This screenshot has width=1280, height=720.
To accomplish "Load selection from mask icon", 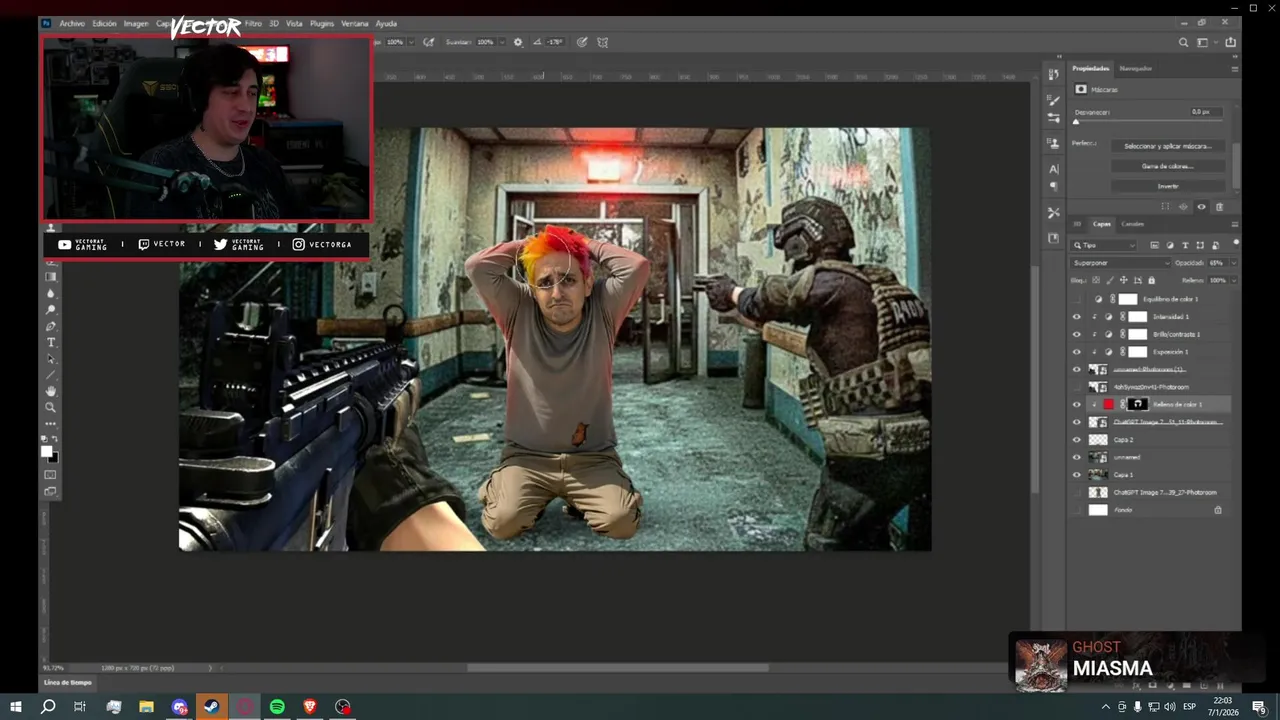I will (1165, 207).
